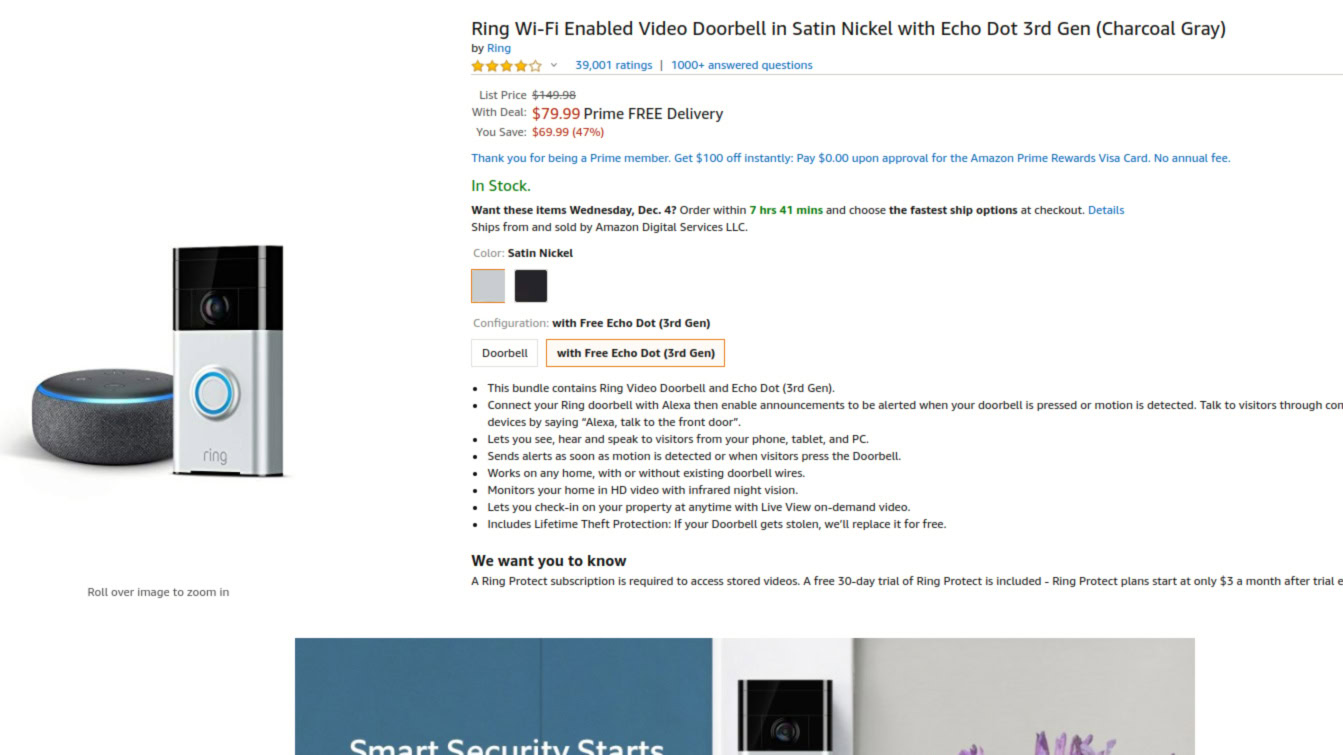The height and width of the screenshot is (755, 1343).
Task: Choose with Free Echo Dot configuration
Action: [x=636, y=353]
